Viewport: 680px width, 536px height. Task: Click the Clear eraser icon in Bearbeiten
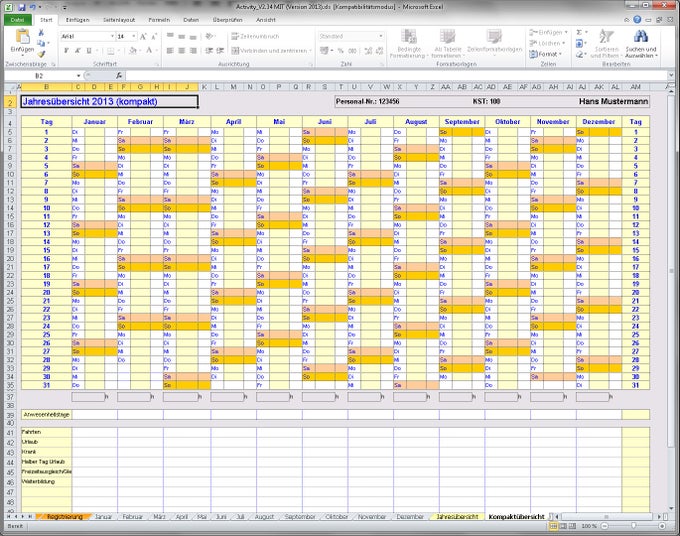point(579,54)
